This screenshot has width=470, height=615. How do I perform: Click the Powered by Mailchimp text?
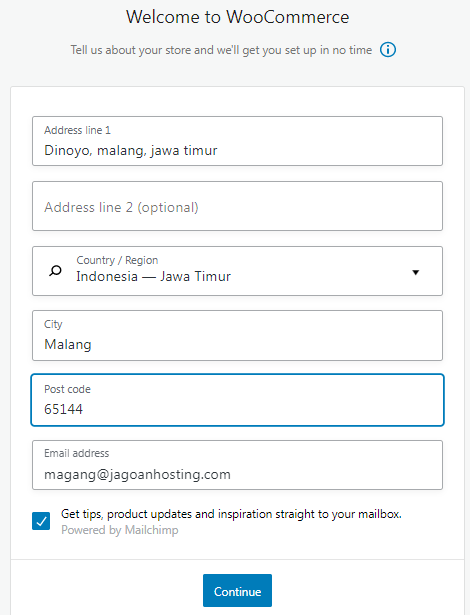pyautogui.click(x=120, y=530)
